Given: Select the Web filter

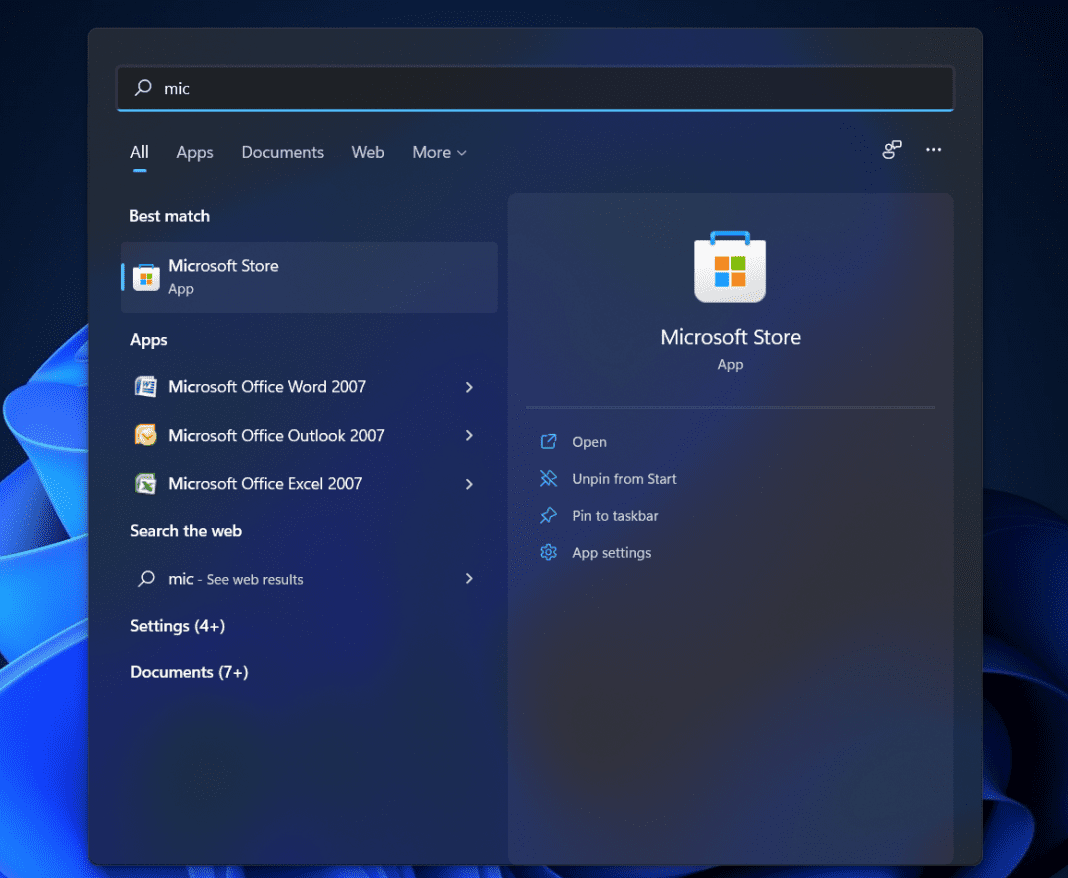Looking at the screenshot, I should pos(367,152).
